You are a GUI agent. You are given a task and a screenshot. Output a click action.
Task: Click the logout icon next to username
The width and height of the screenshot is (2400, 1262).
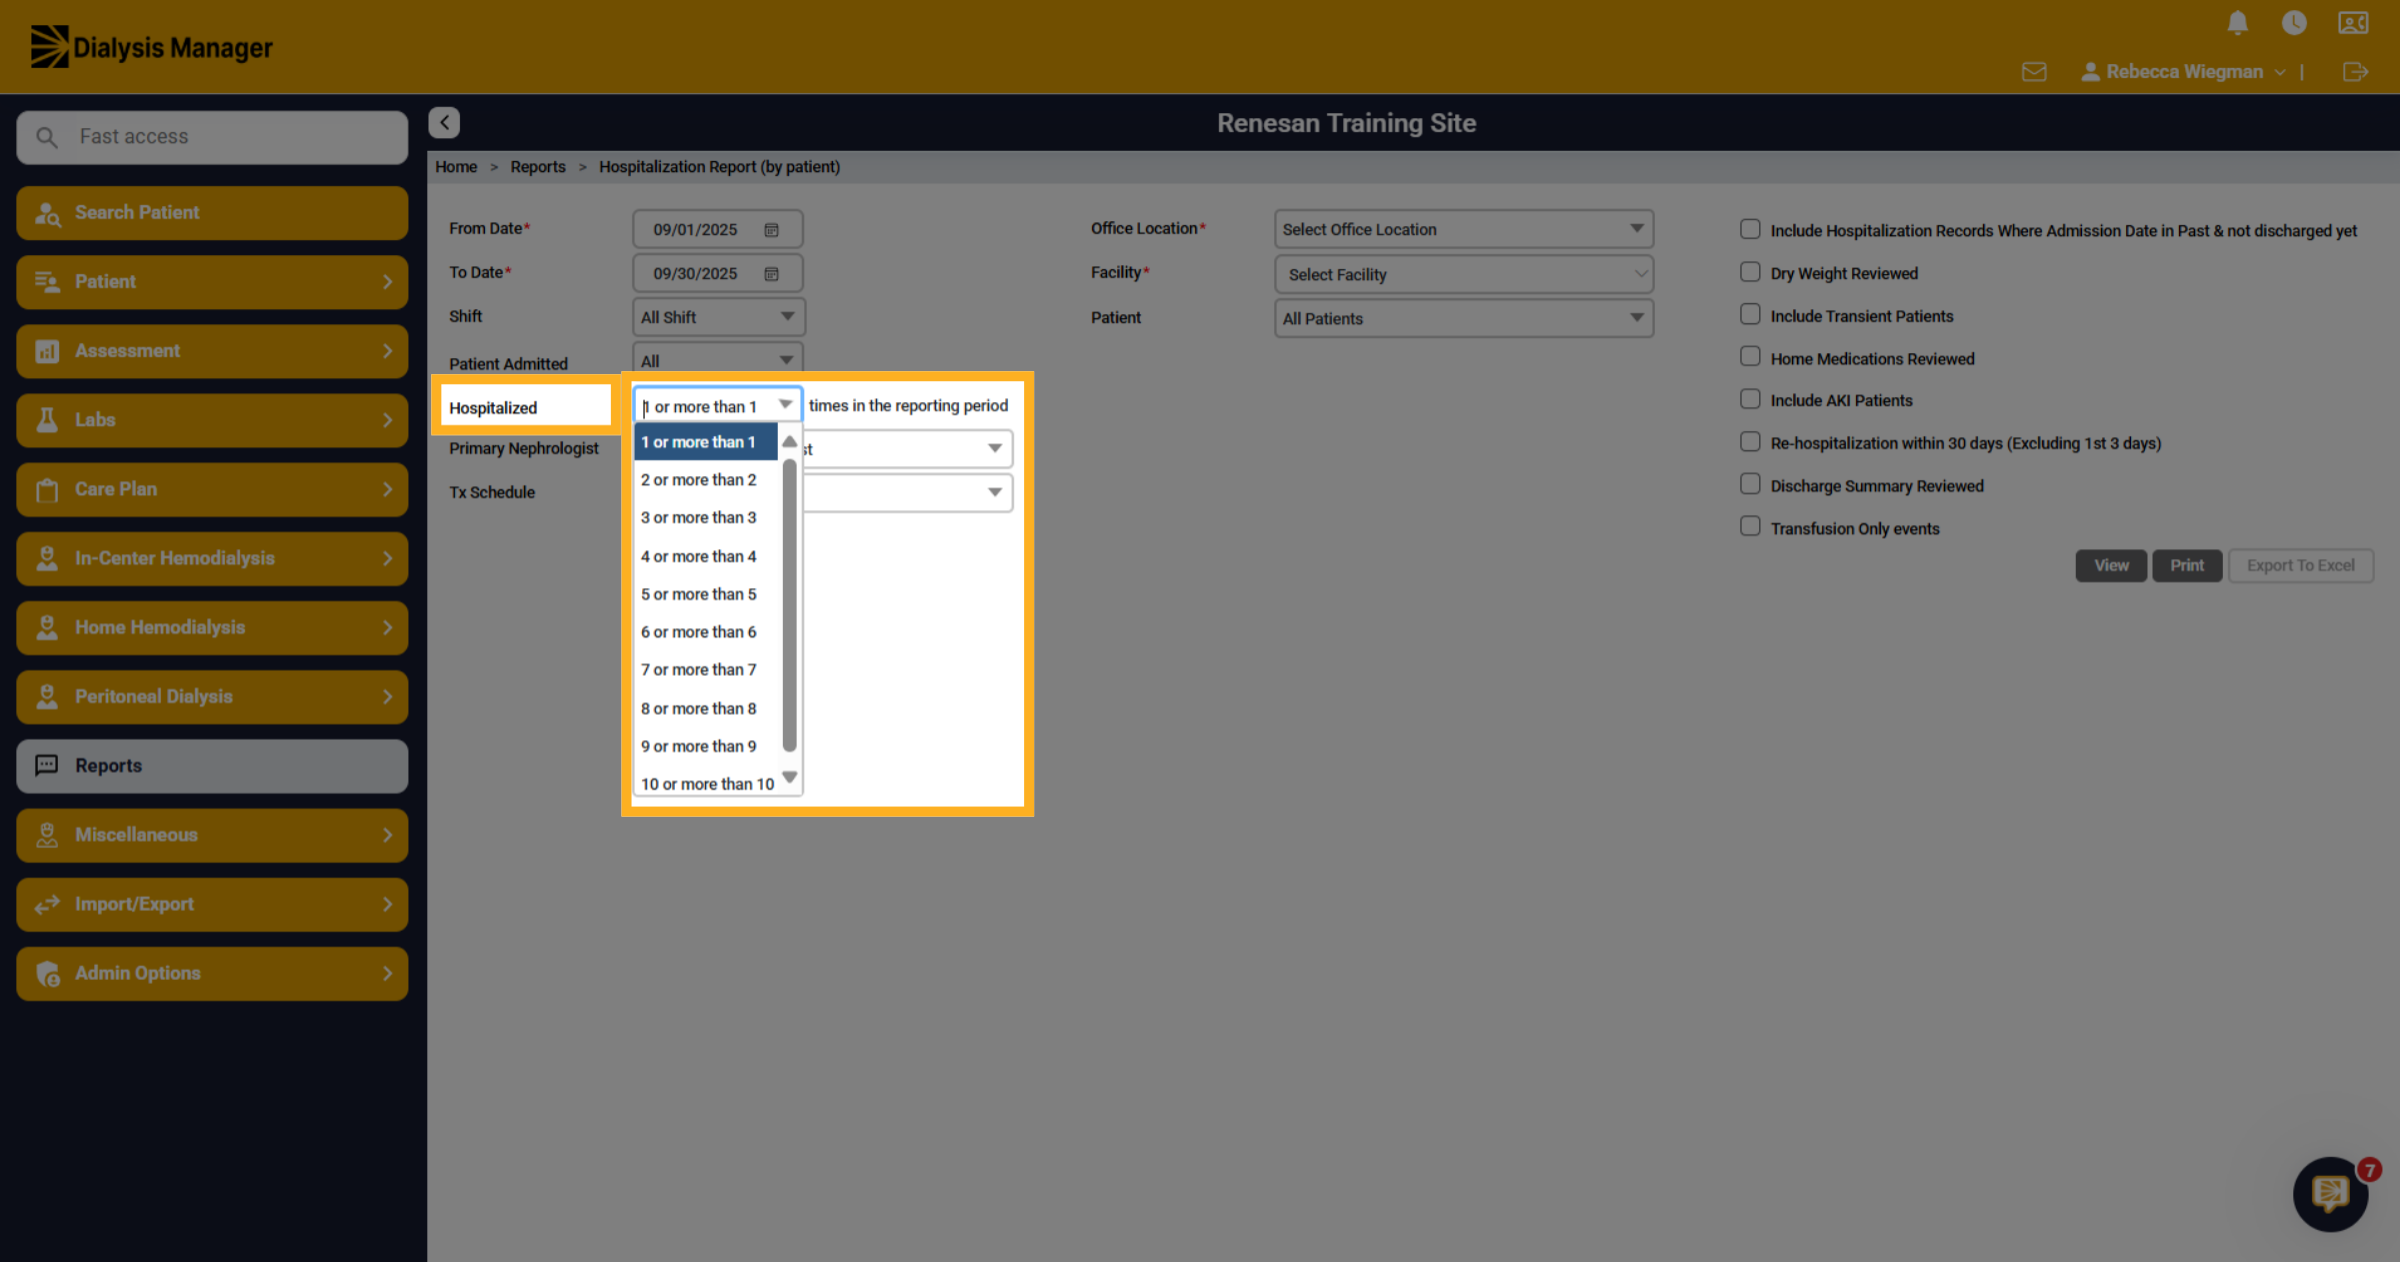[2355, 72]
